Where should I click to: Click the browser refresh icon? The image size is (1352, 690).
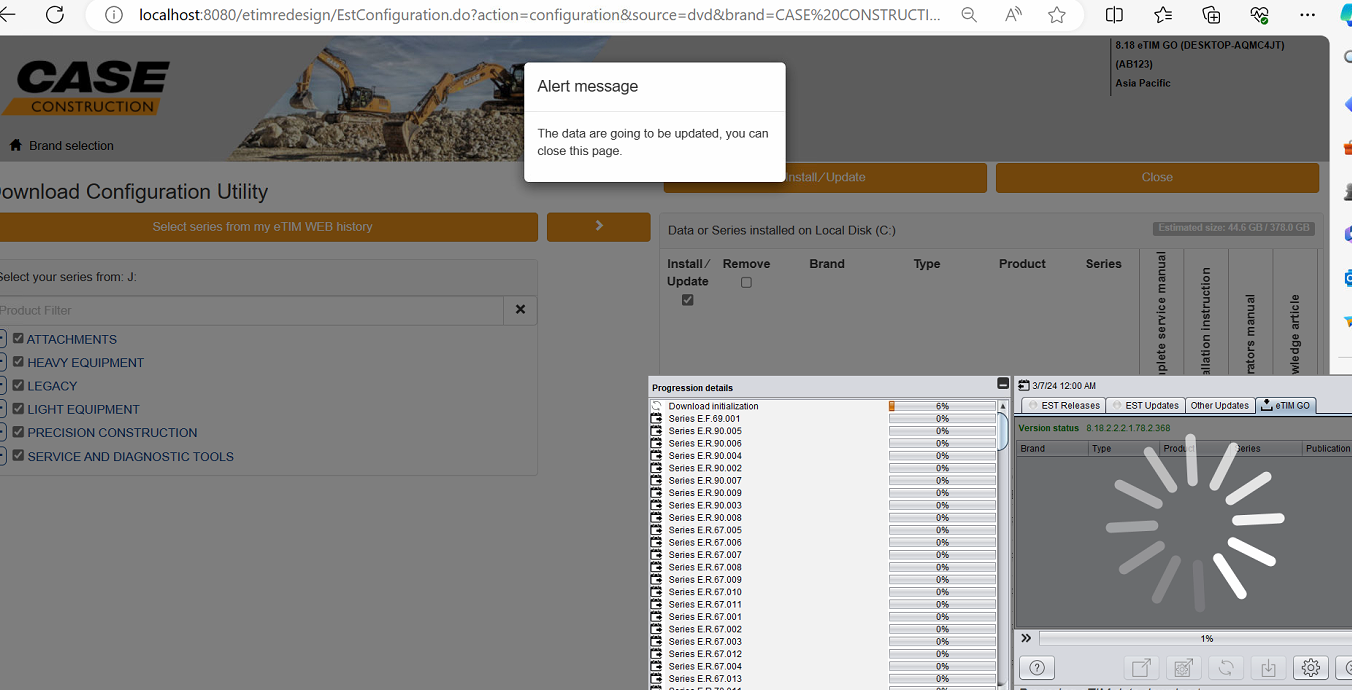(55, 15)
